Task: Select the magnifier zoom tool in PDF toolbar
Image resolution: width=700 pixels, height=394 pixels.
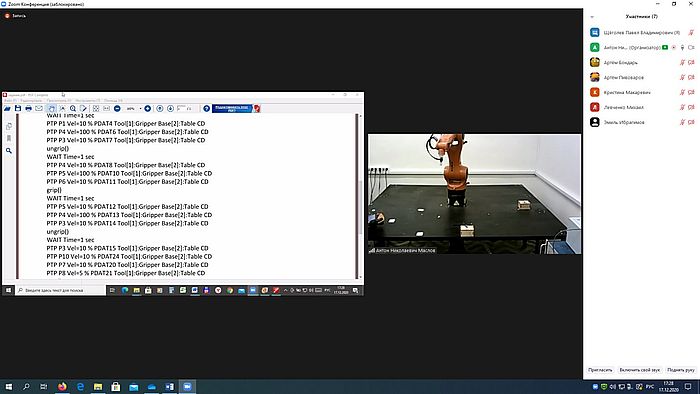Action: click(73, 108)
